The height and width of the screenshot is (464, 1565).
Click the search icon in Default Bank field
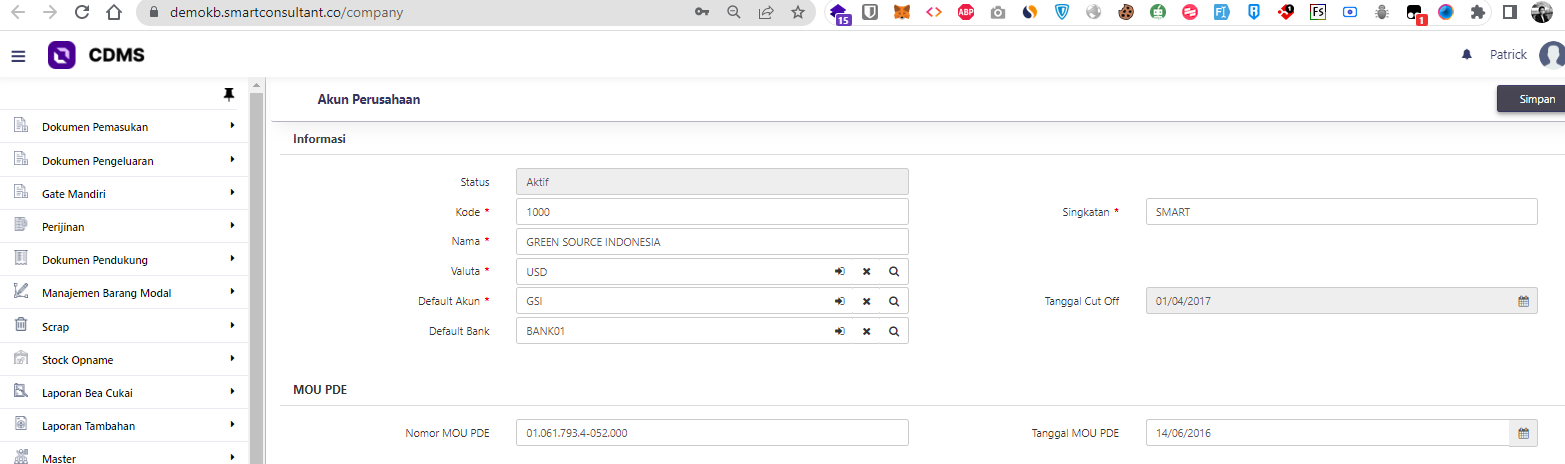click(893, 331)
